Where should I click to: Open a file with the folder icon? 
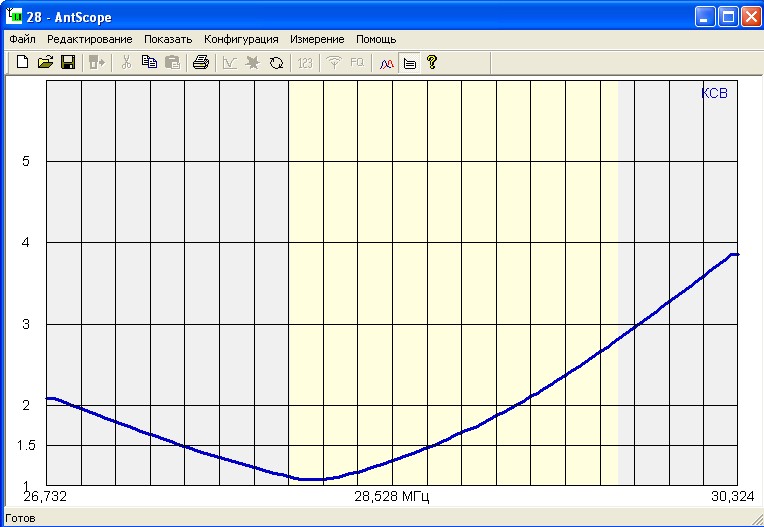(45, 62)
